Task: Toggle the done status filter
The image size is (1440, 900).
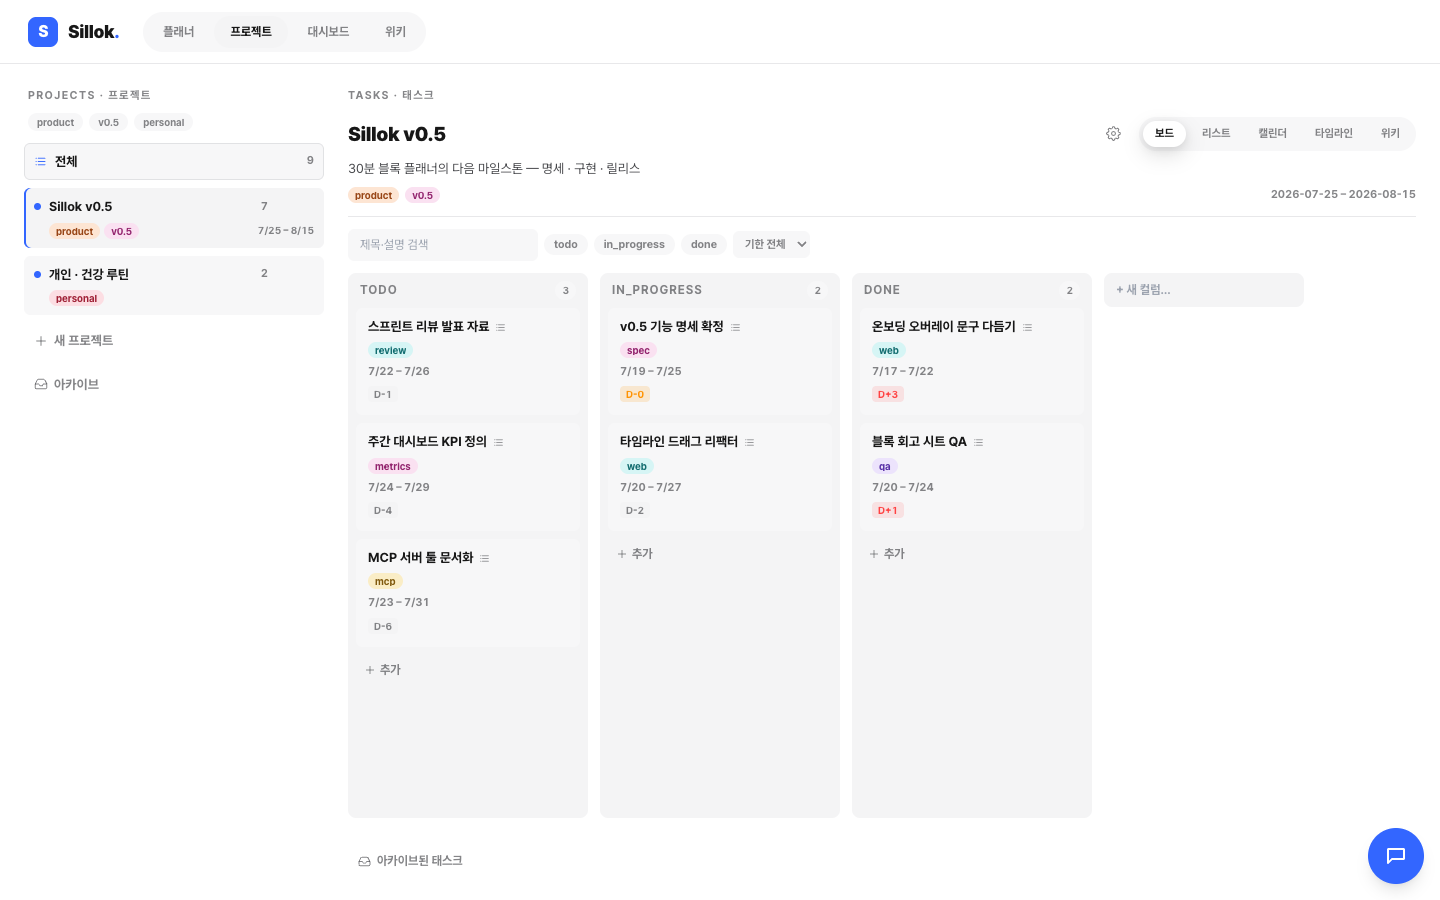Action: point(704,244)
